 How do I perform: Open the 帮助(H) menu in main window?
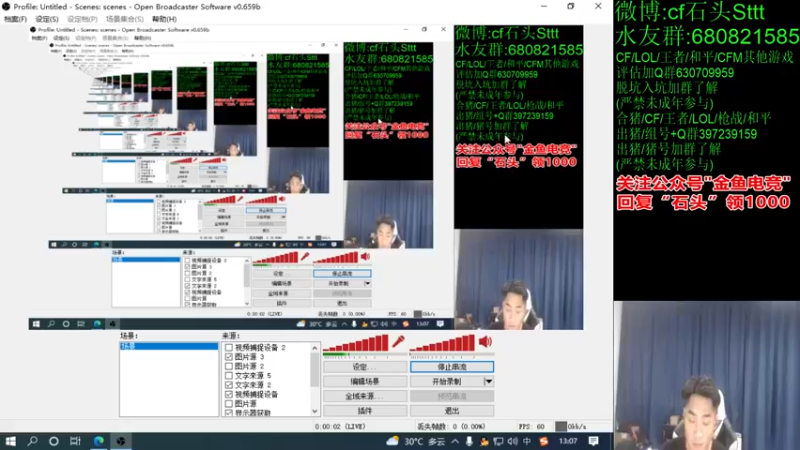pyautogui.click(x=164, y=19)
